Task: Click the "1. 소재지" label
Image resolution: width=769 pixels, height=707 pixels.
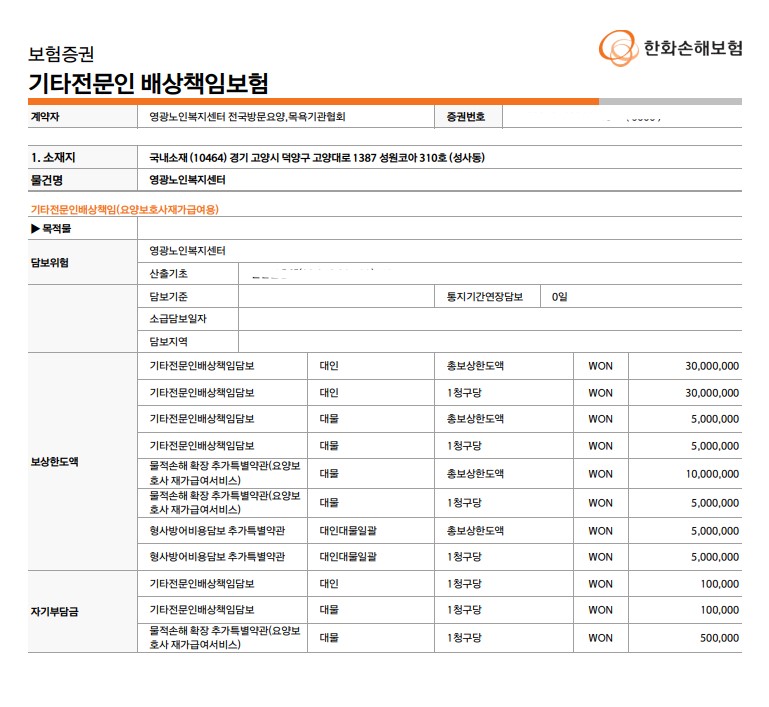Action: coord(53,157)
